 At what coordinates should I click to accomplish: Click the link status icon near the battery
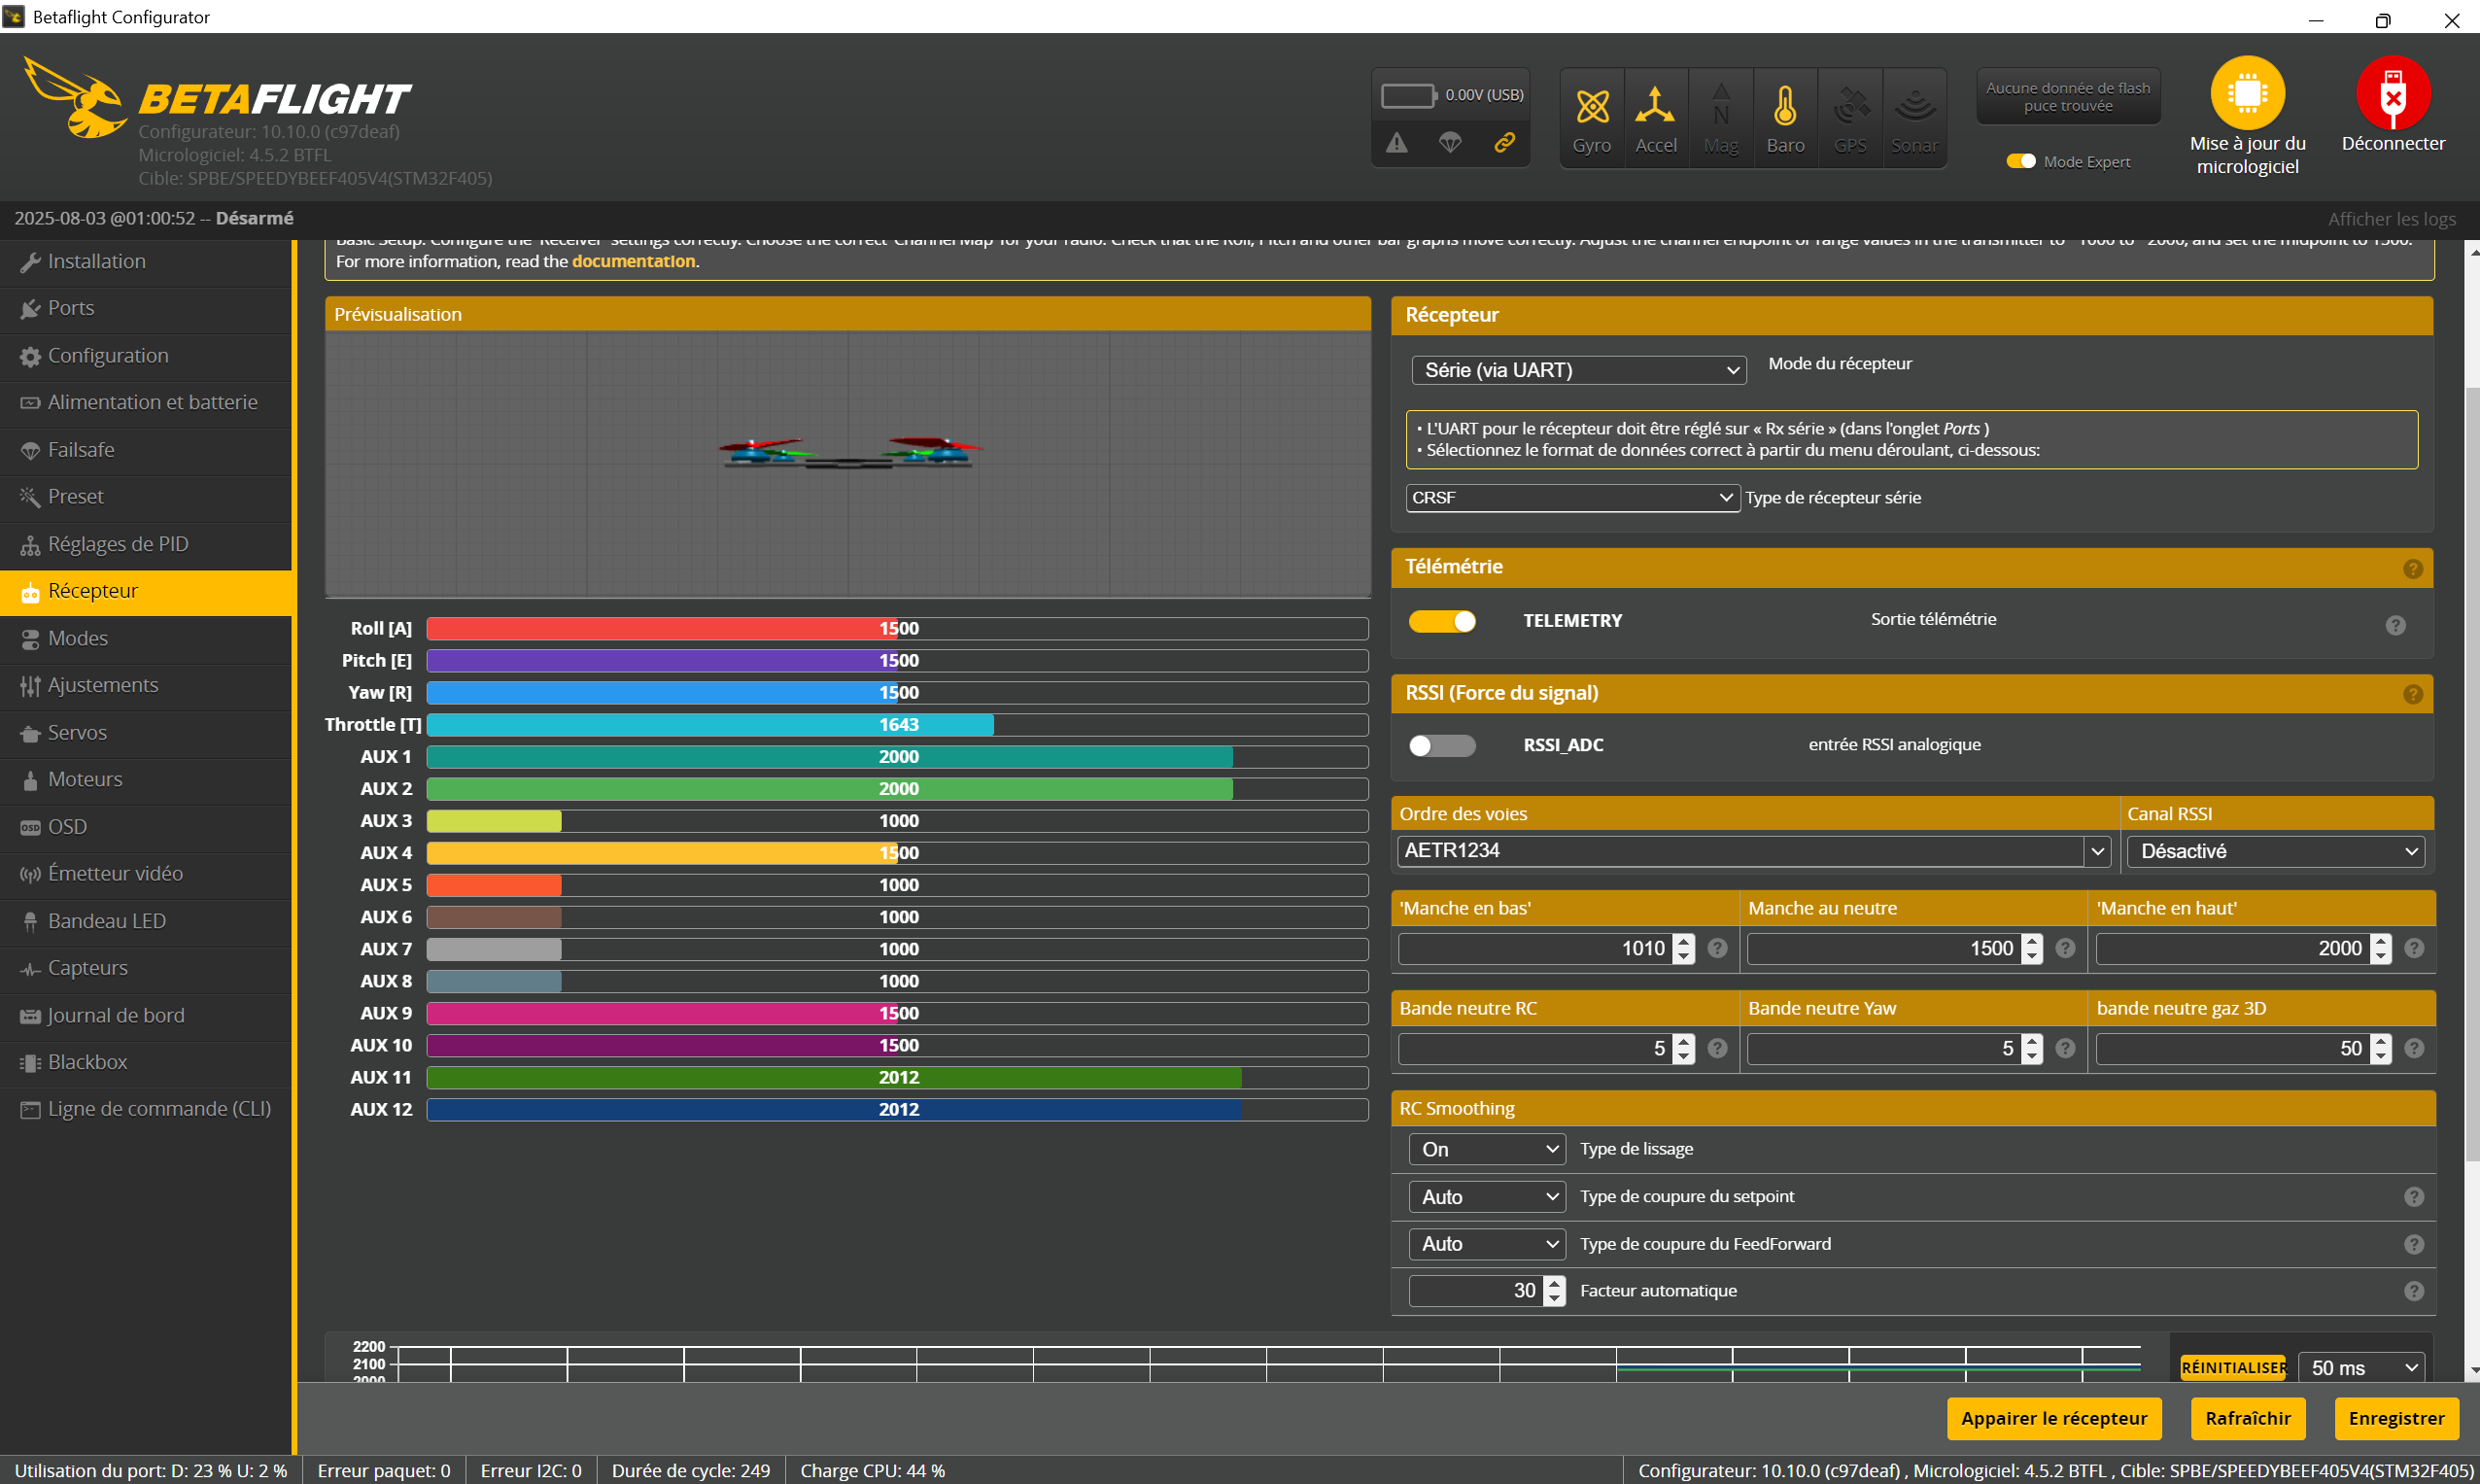(1504, 143)
